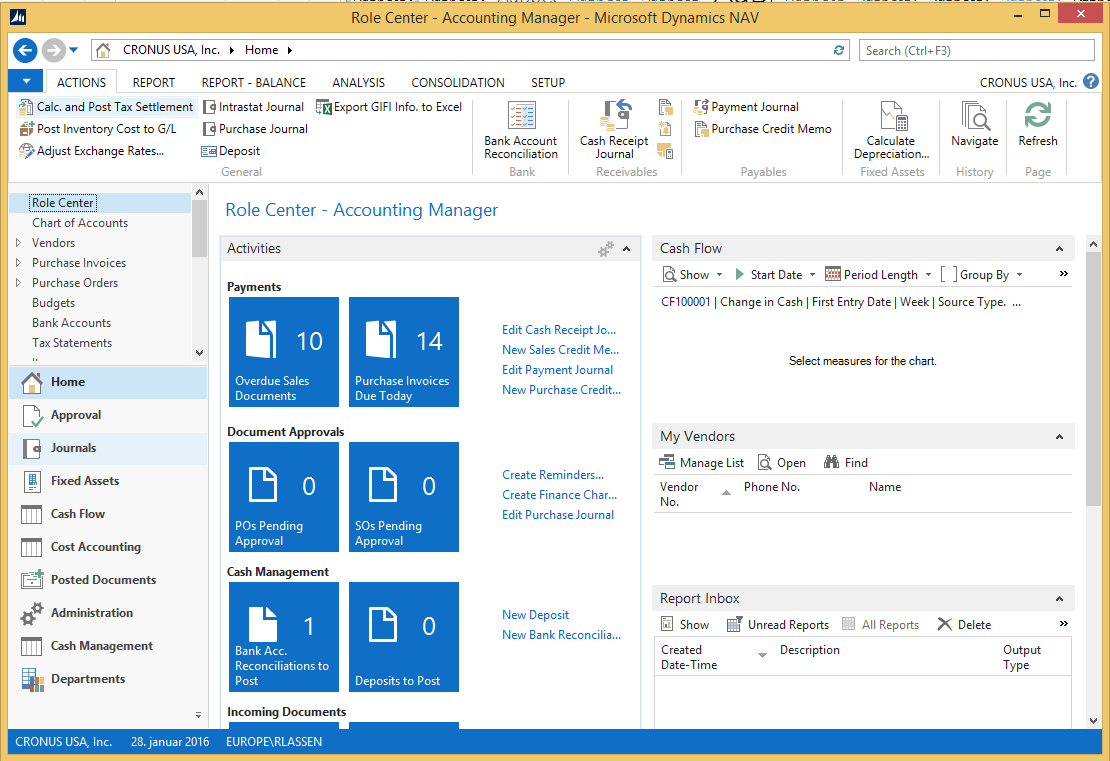
Task: Click the Navigate icon in History group
Action: tap(974, 118)
